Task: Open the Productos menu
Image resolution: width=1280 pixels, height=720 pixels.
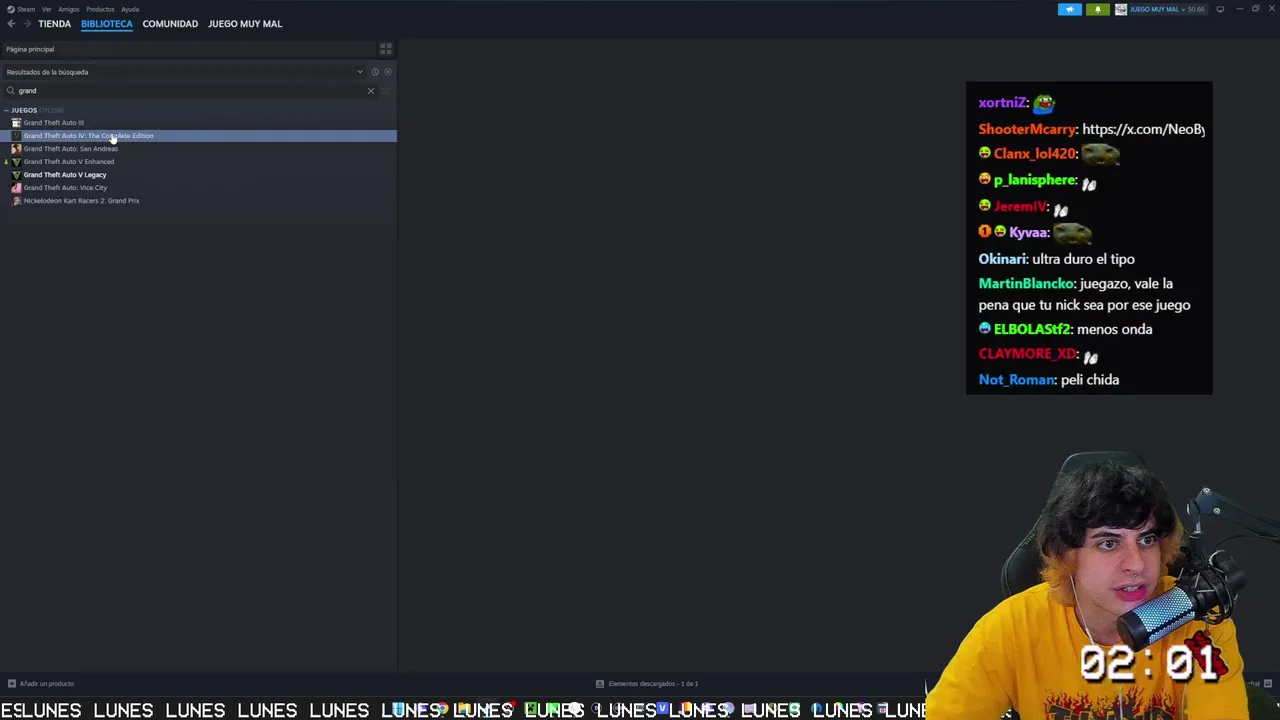Action: [x=100, y=9]
